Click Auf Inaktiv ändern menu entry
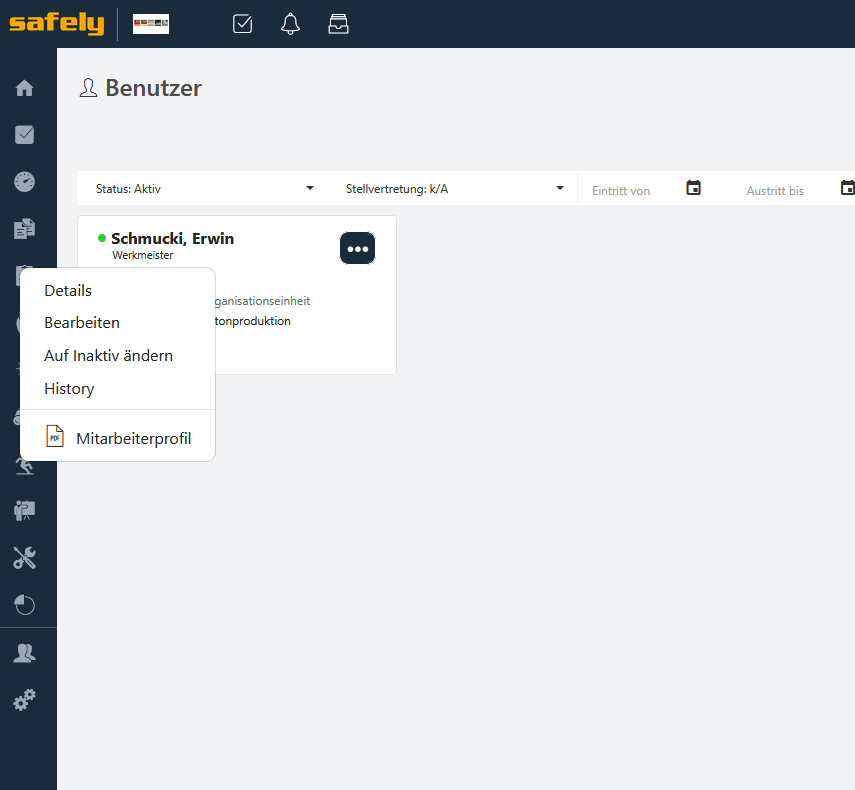Image resolution: width=855 pixels, height=790 pixels. pos(108,356)
